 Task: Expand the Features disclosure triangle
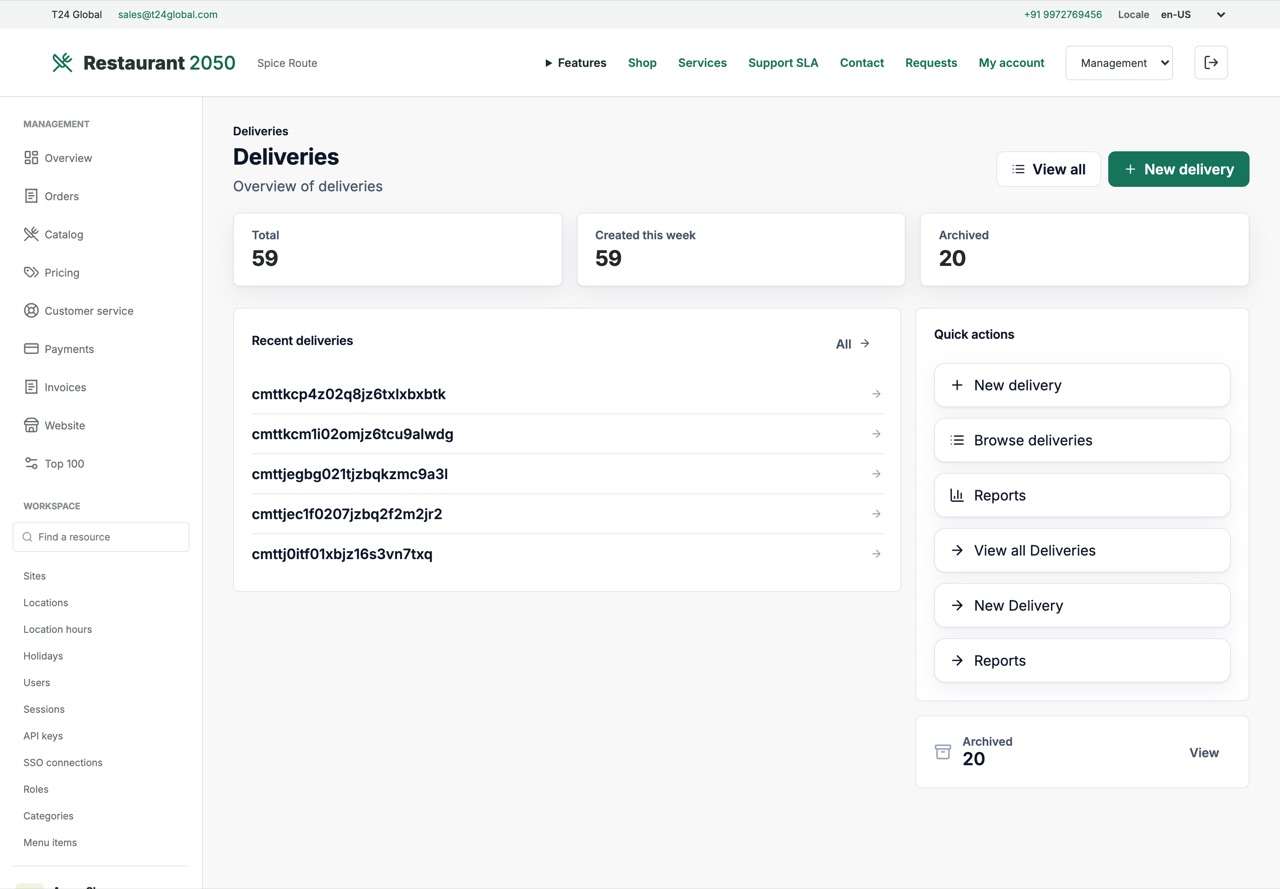(x=548, y=63)
